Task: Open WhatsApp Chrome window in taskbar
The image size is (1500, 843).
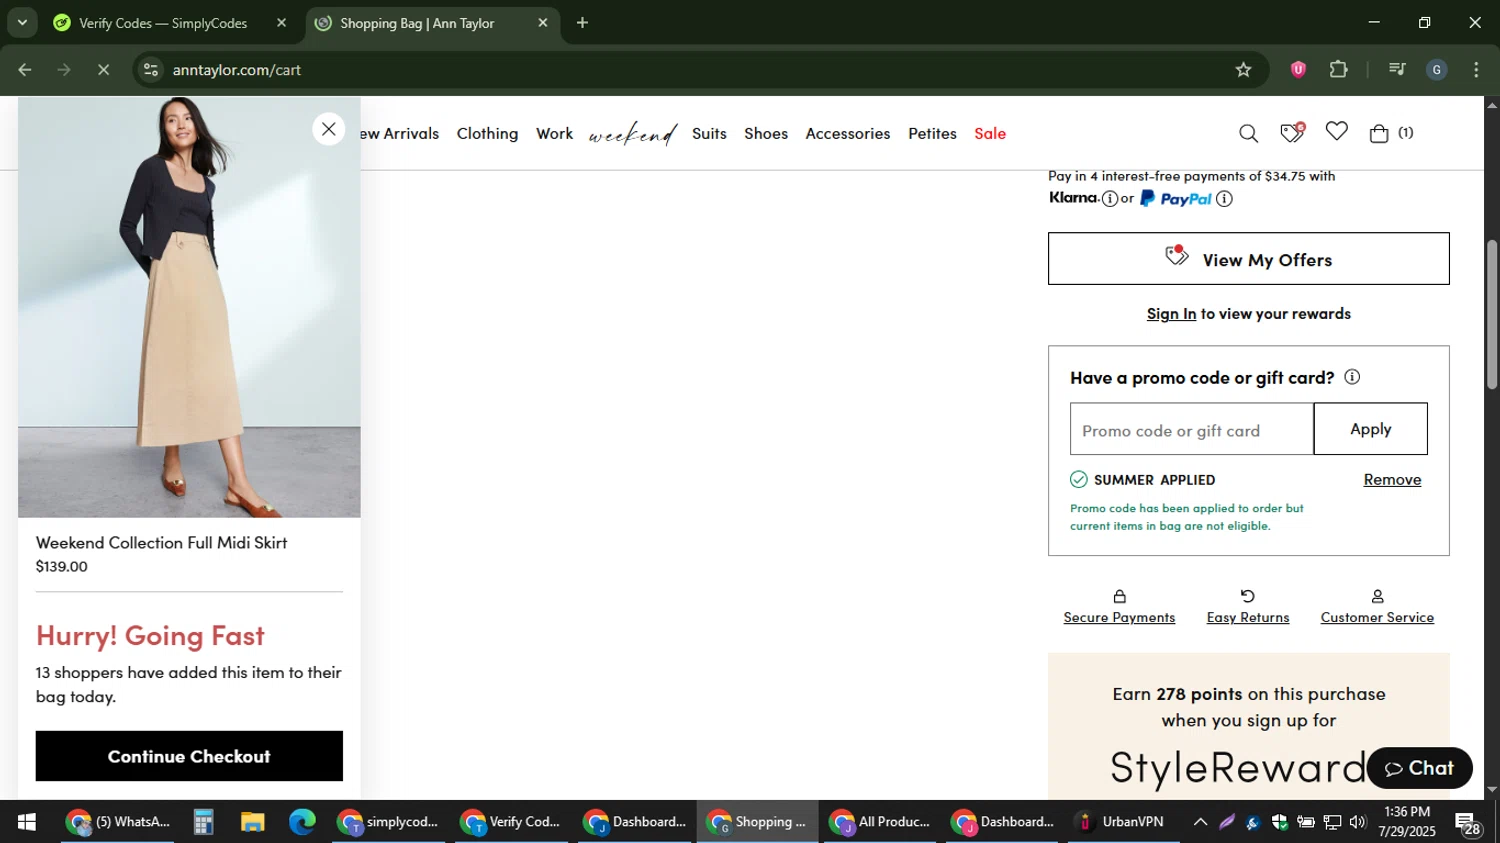Action: tap(118, 822)
